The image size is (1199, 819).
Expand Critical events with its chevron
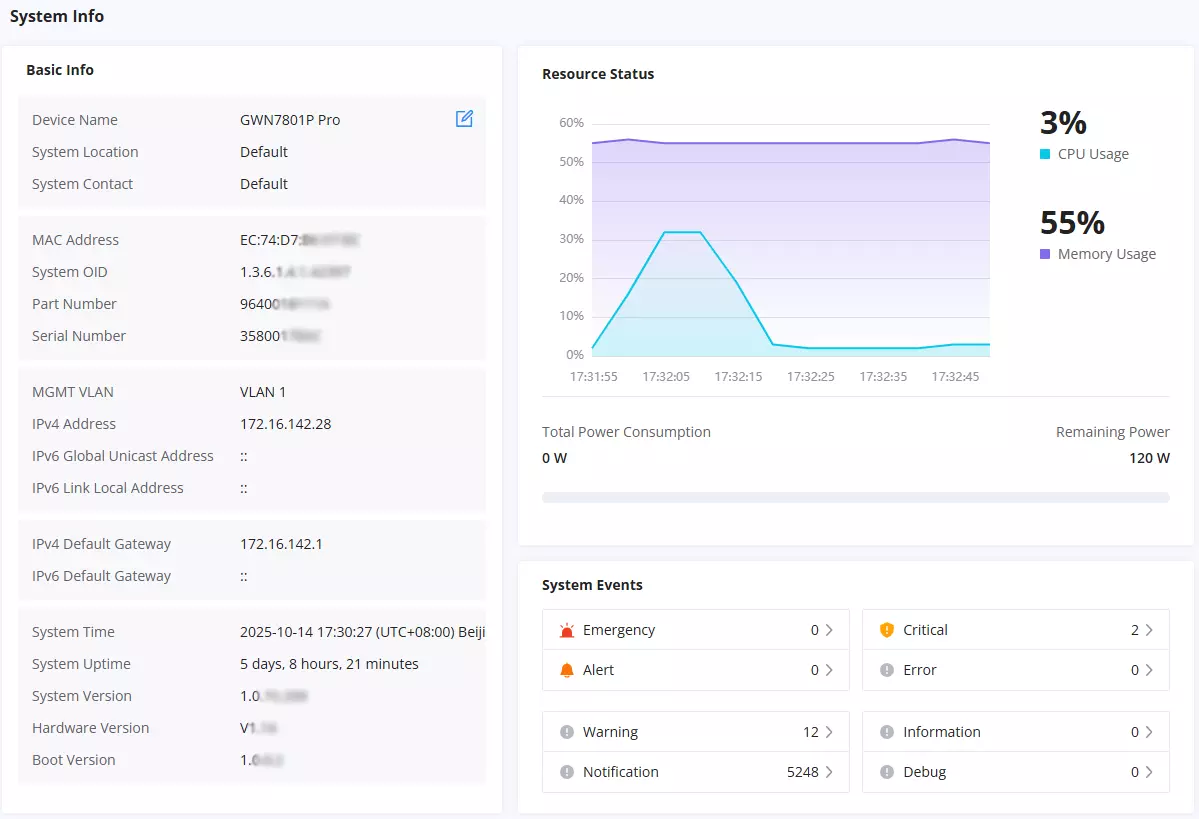pyautogui.click(x=1149, y=630)
